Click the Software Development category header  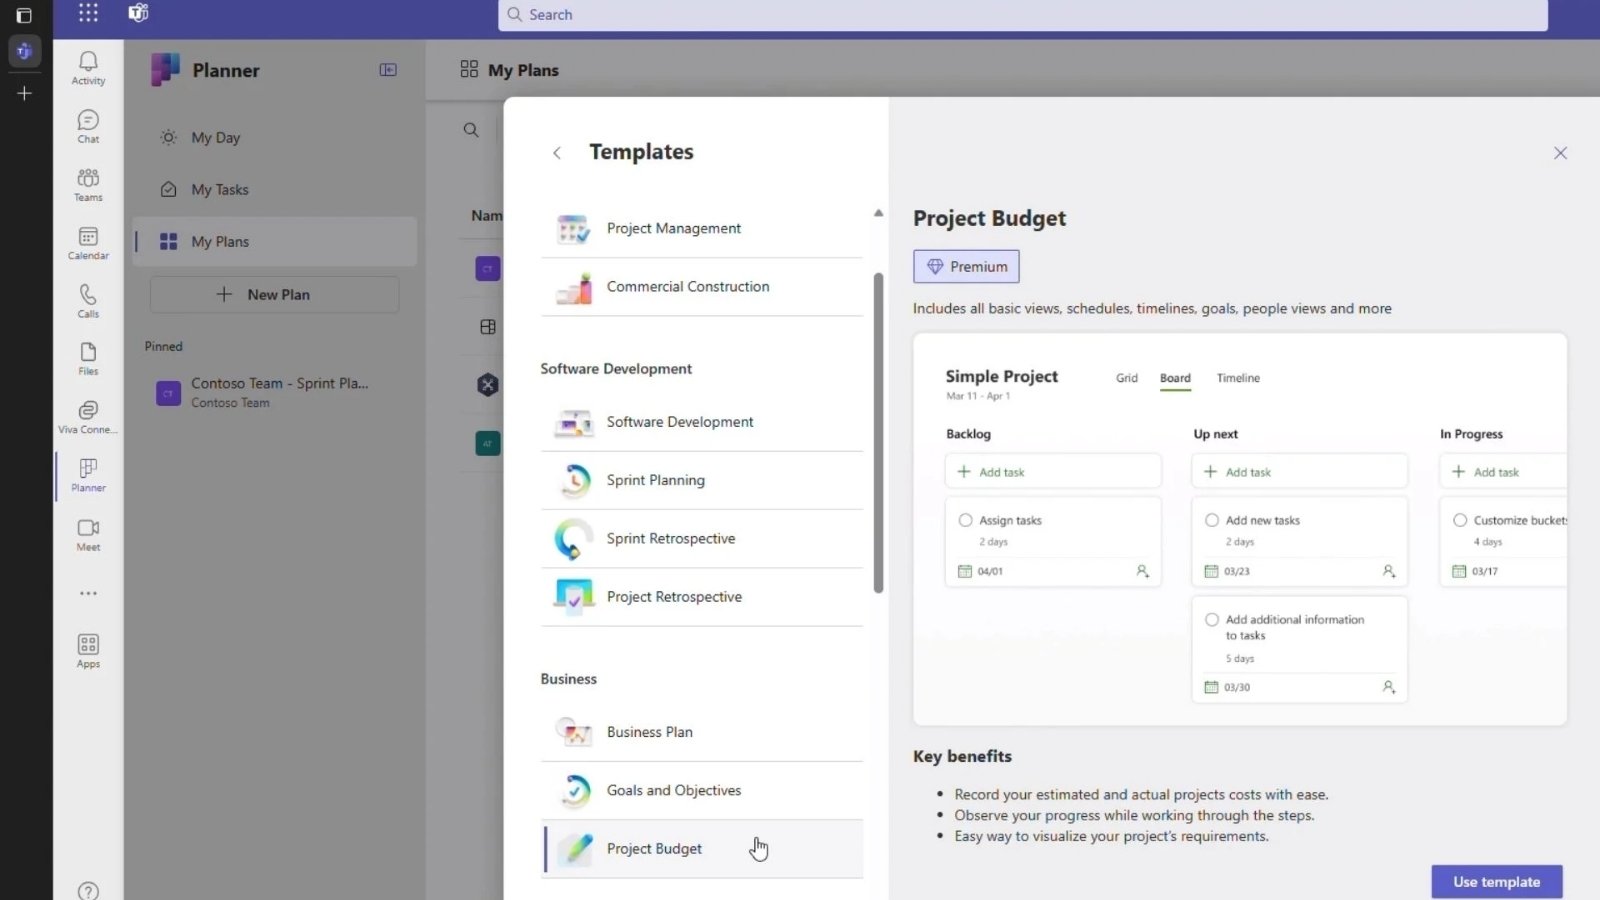point(616,369)
